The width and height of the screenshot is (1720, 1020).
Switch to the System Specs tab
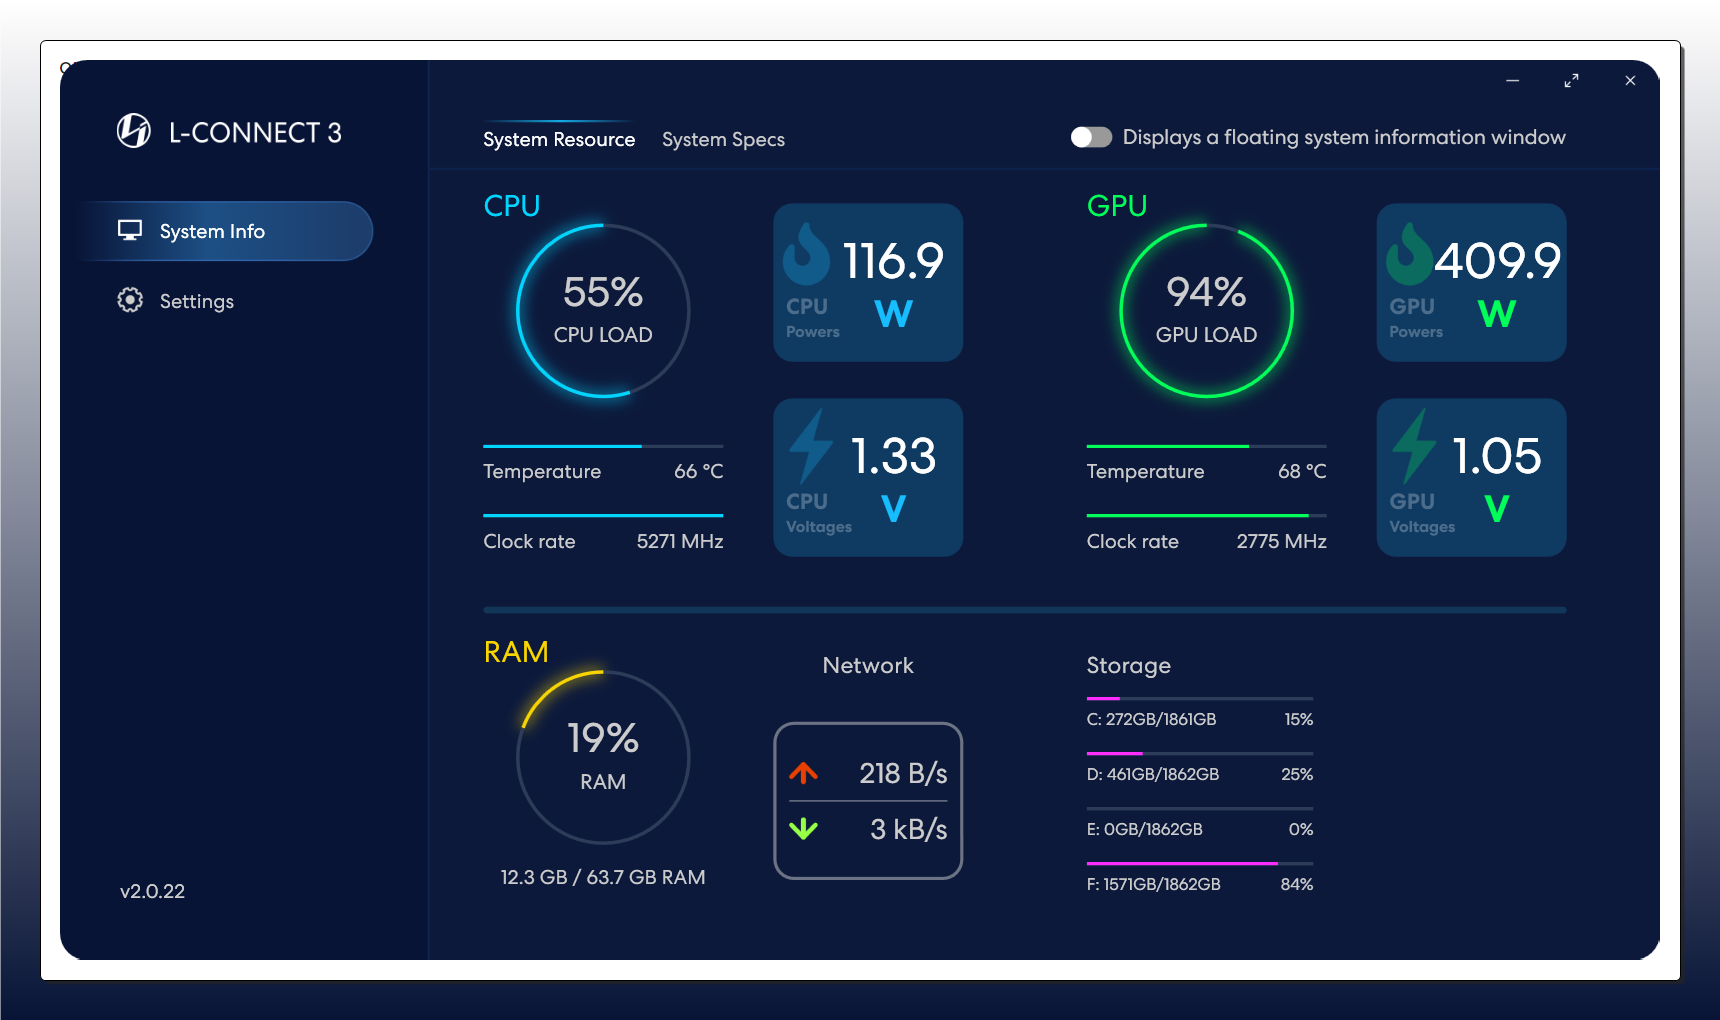(x=723, y=140)
